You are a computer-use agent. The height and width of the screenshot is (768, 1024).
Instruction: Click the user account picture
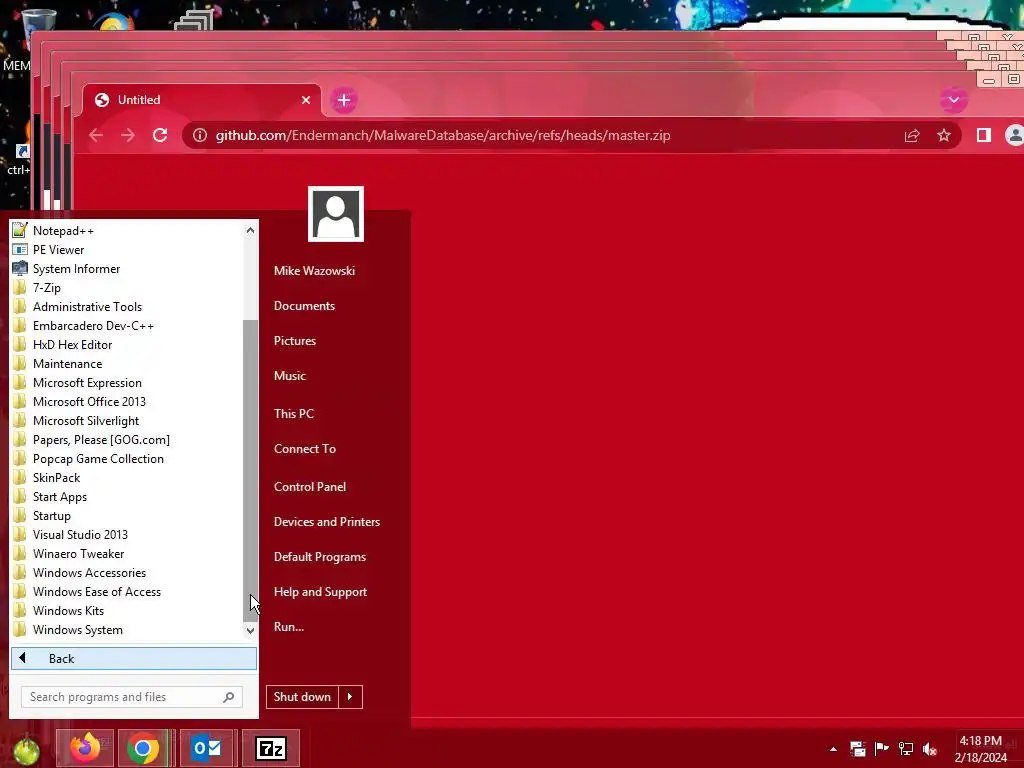coord(336,214)
